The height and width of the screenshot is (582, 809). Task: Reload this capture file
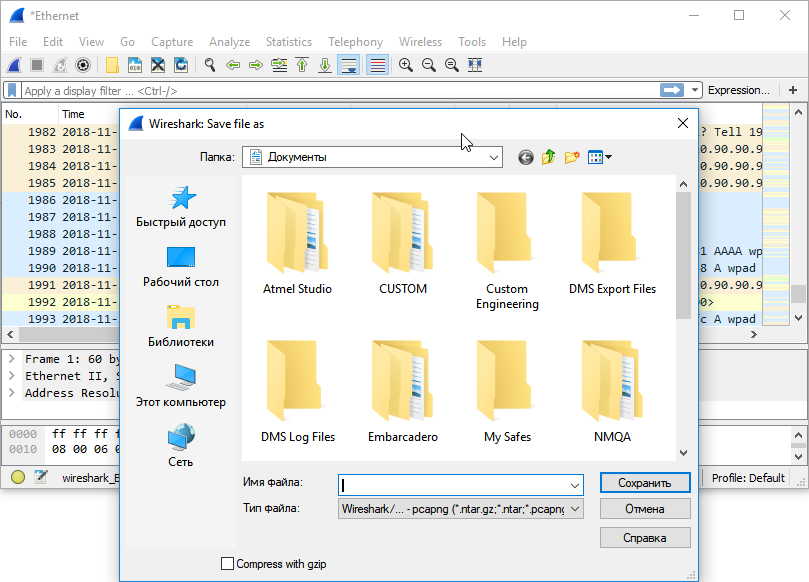tap(181, 65)
